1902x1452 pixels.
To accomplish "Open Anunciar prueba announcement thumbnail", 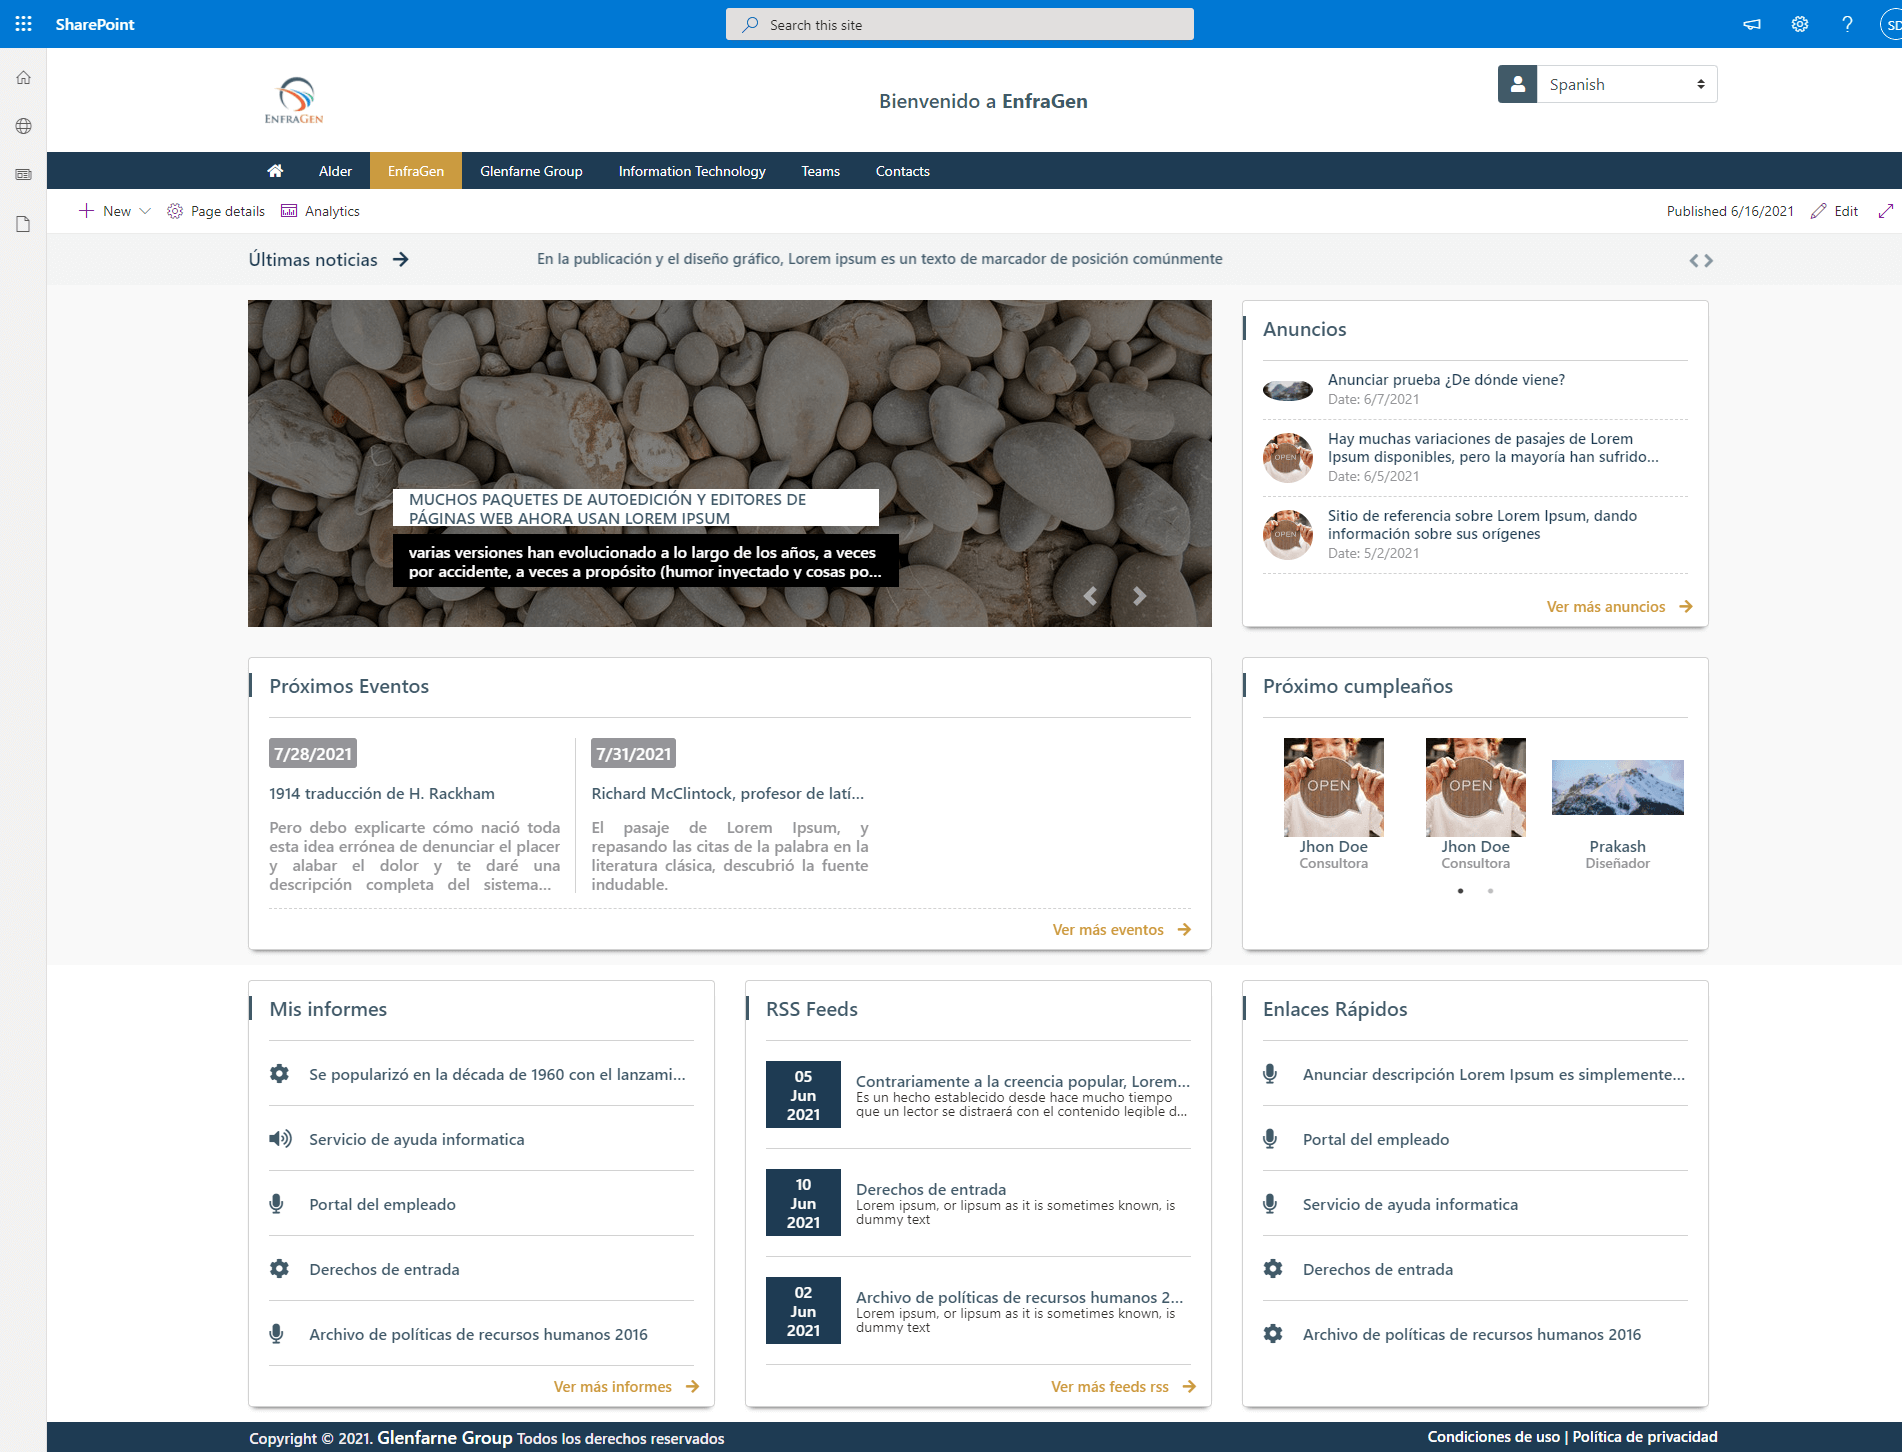I will (x=1288, y=389).
